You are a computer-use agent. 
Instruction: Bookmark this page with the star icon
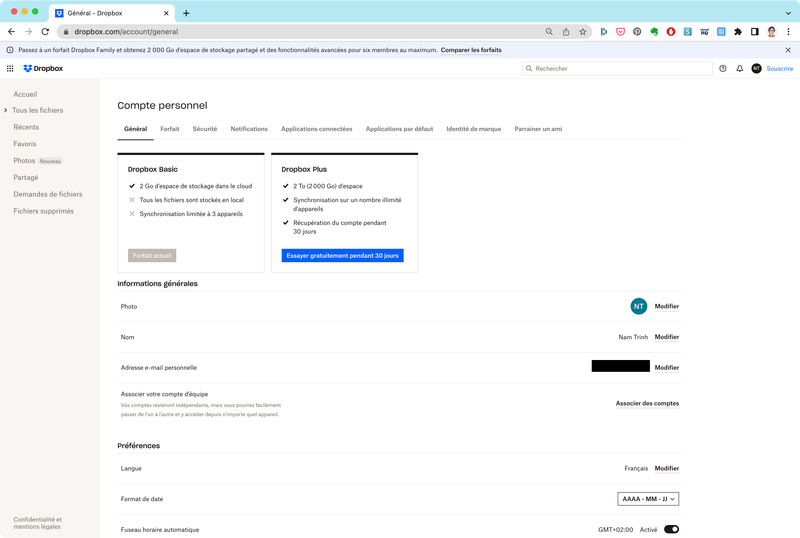pyautogui.click(x=583, y=31)
